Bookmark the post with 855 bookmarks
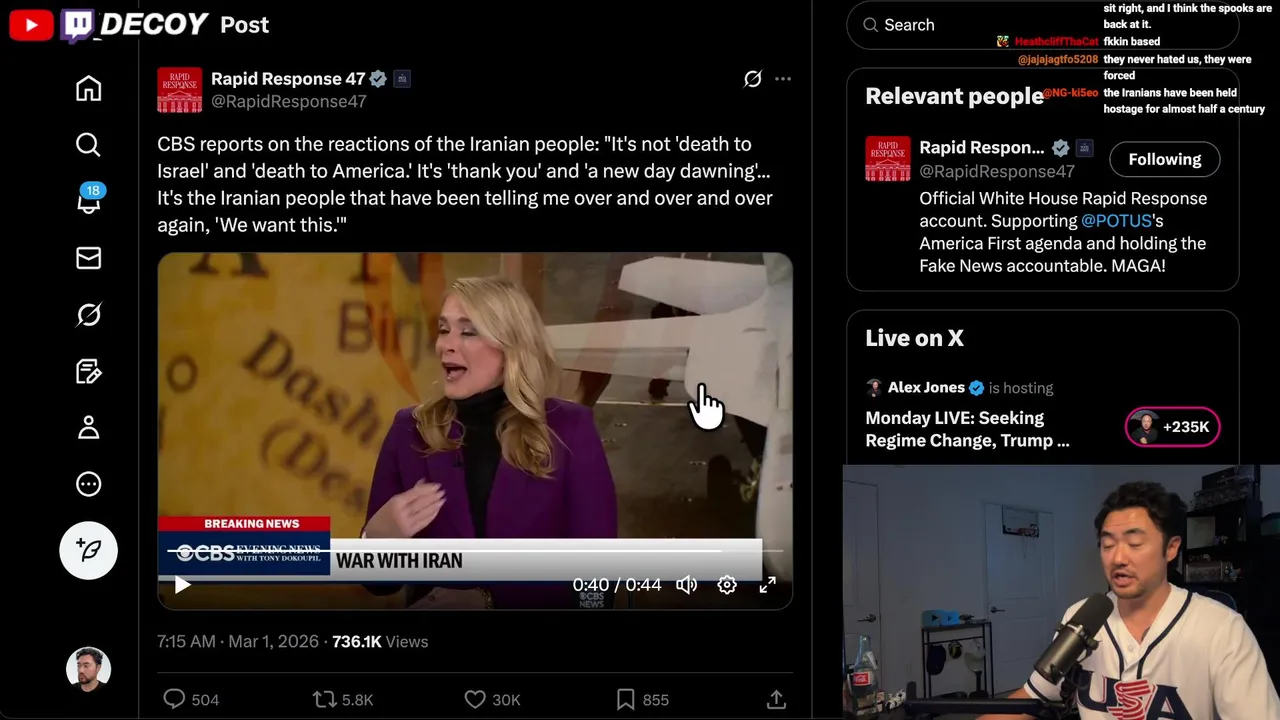Screen dimensions: 1280x720 [x=642, y=699]
